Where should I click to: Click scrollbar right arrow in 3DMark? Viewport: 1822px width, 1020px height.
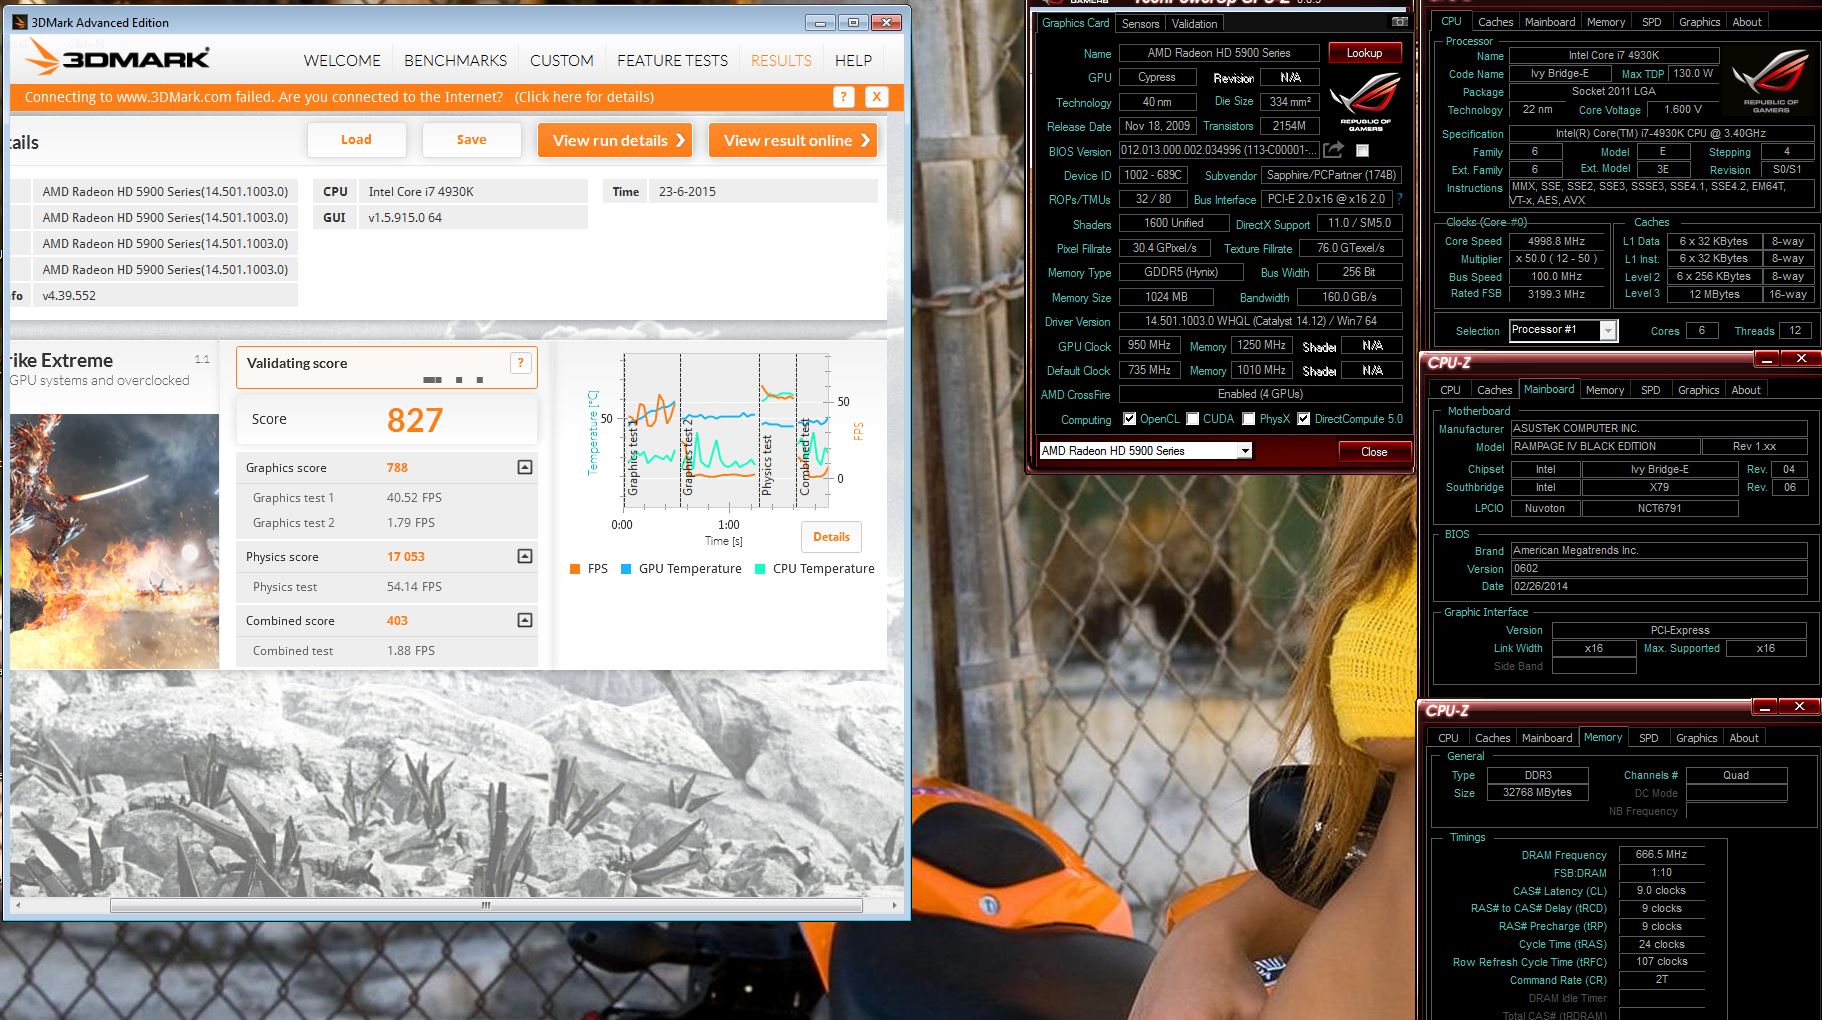click(894, 905)
